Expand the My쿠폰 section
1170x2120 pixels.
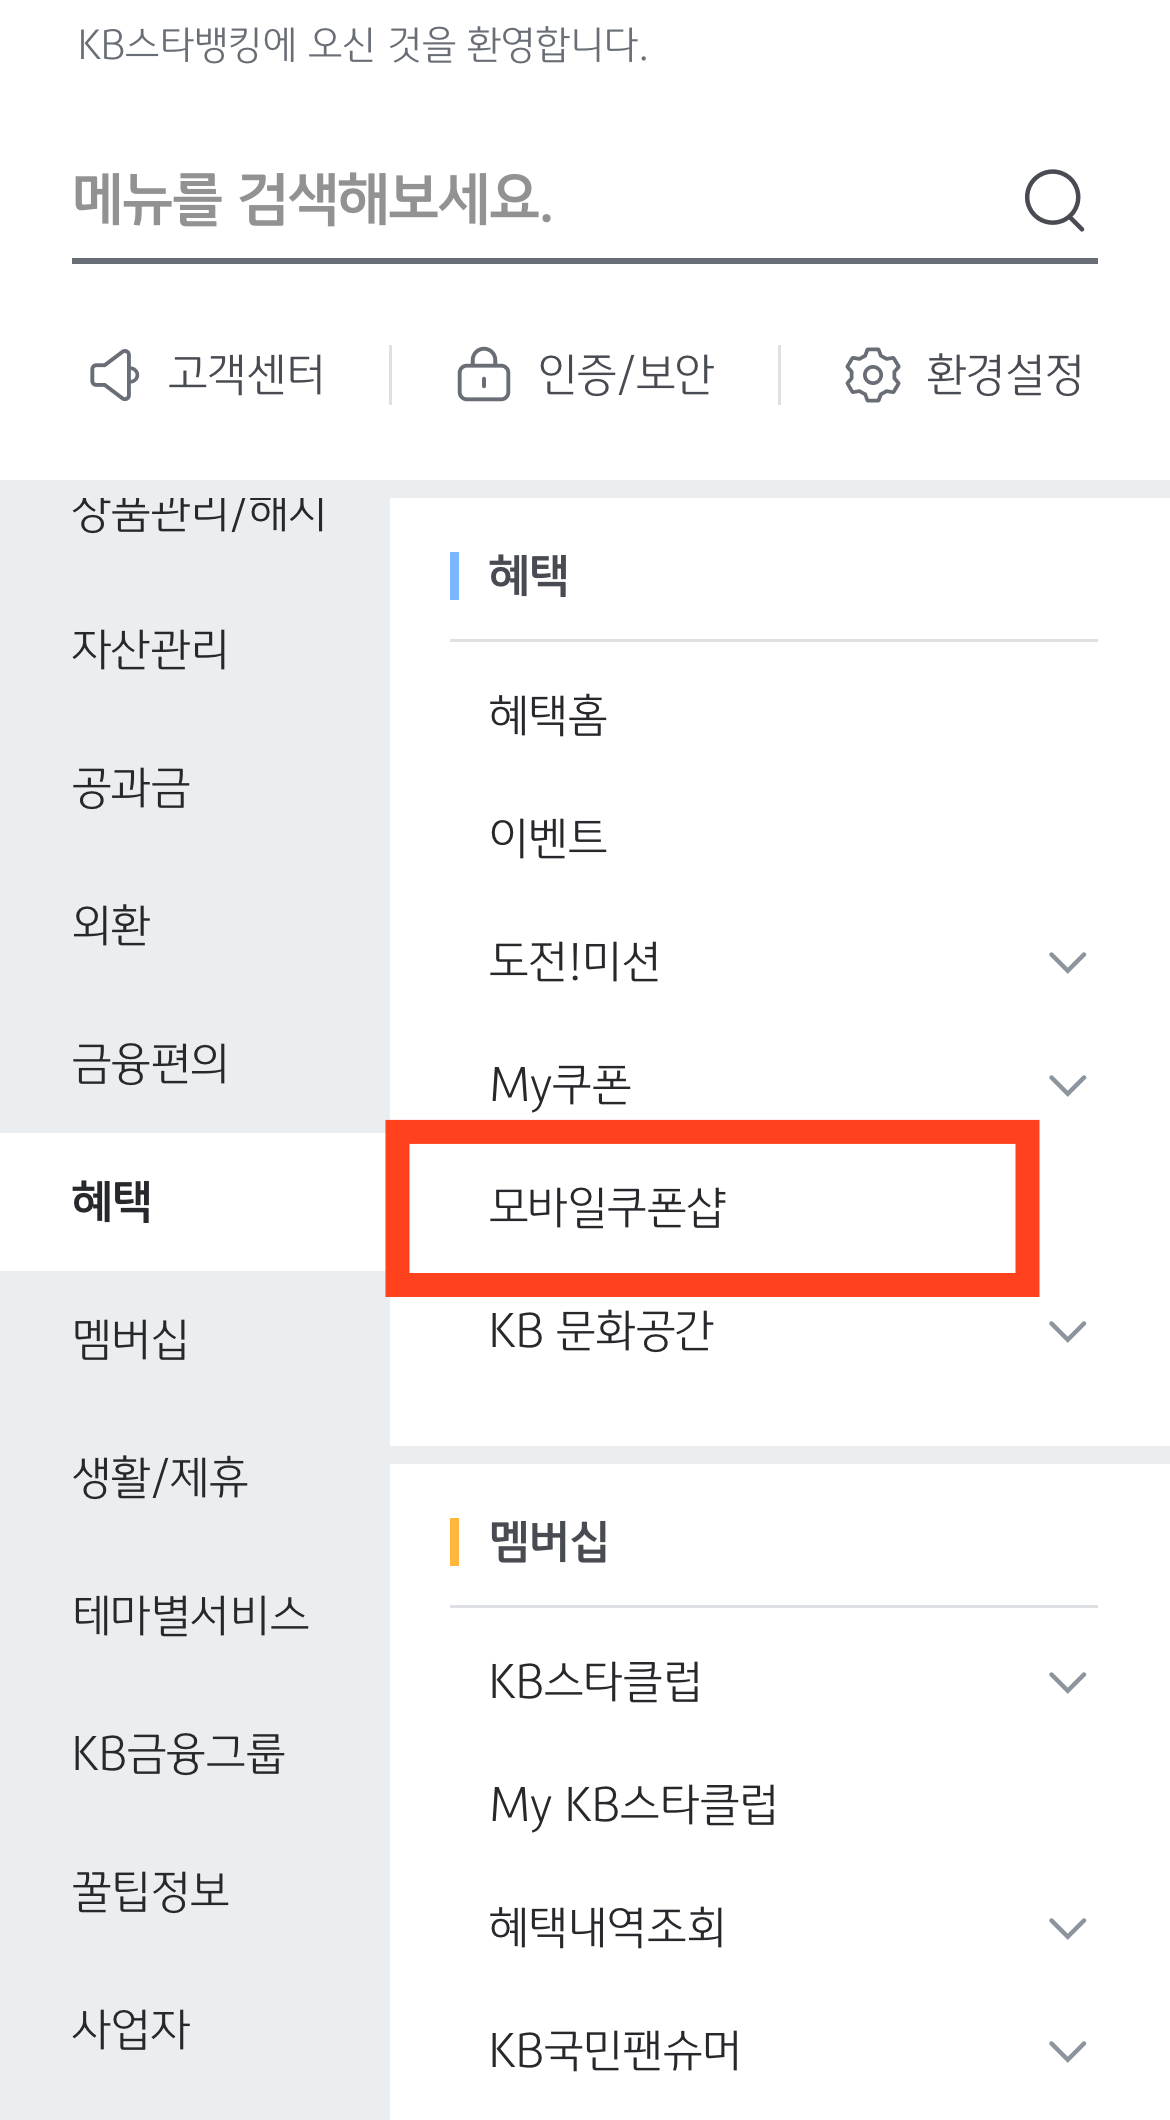click(1067, 1083)
